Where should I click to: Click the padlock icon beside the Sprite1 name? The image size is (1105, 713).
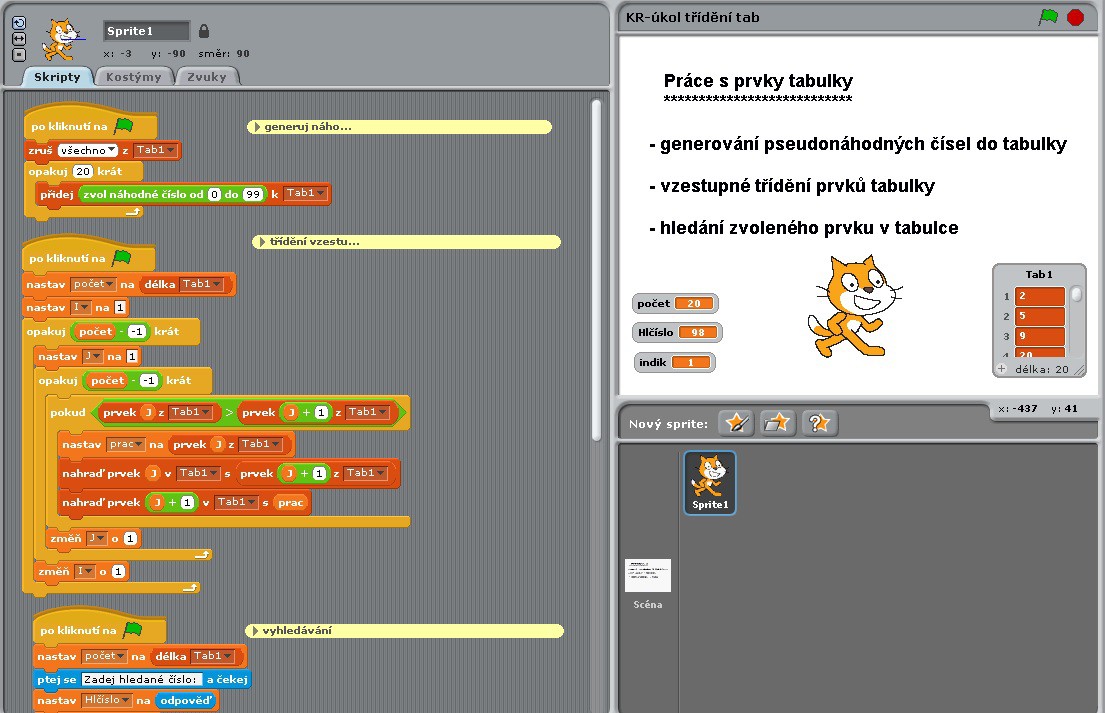pyautogui.click(x=204, y=31)
